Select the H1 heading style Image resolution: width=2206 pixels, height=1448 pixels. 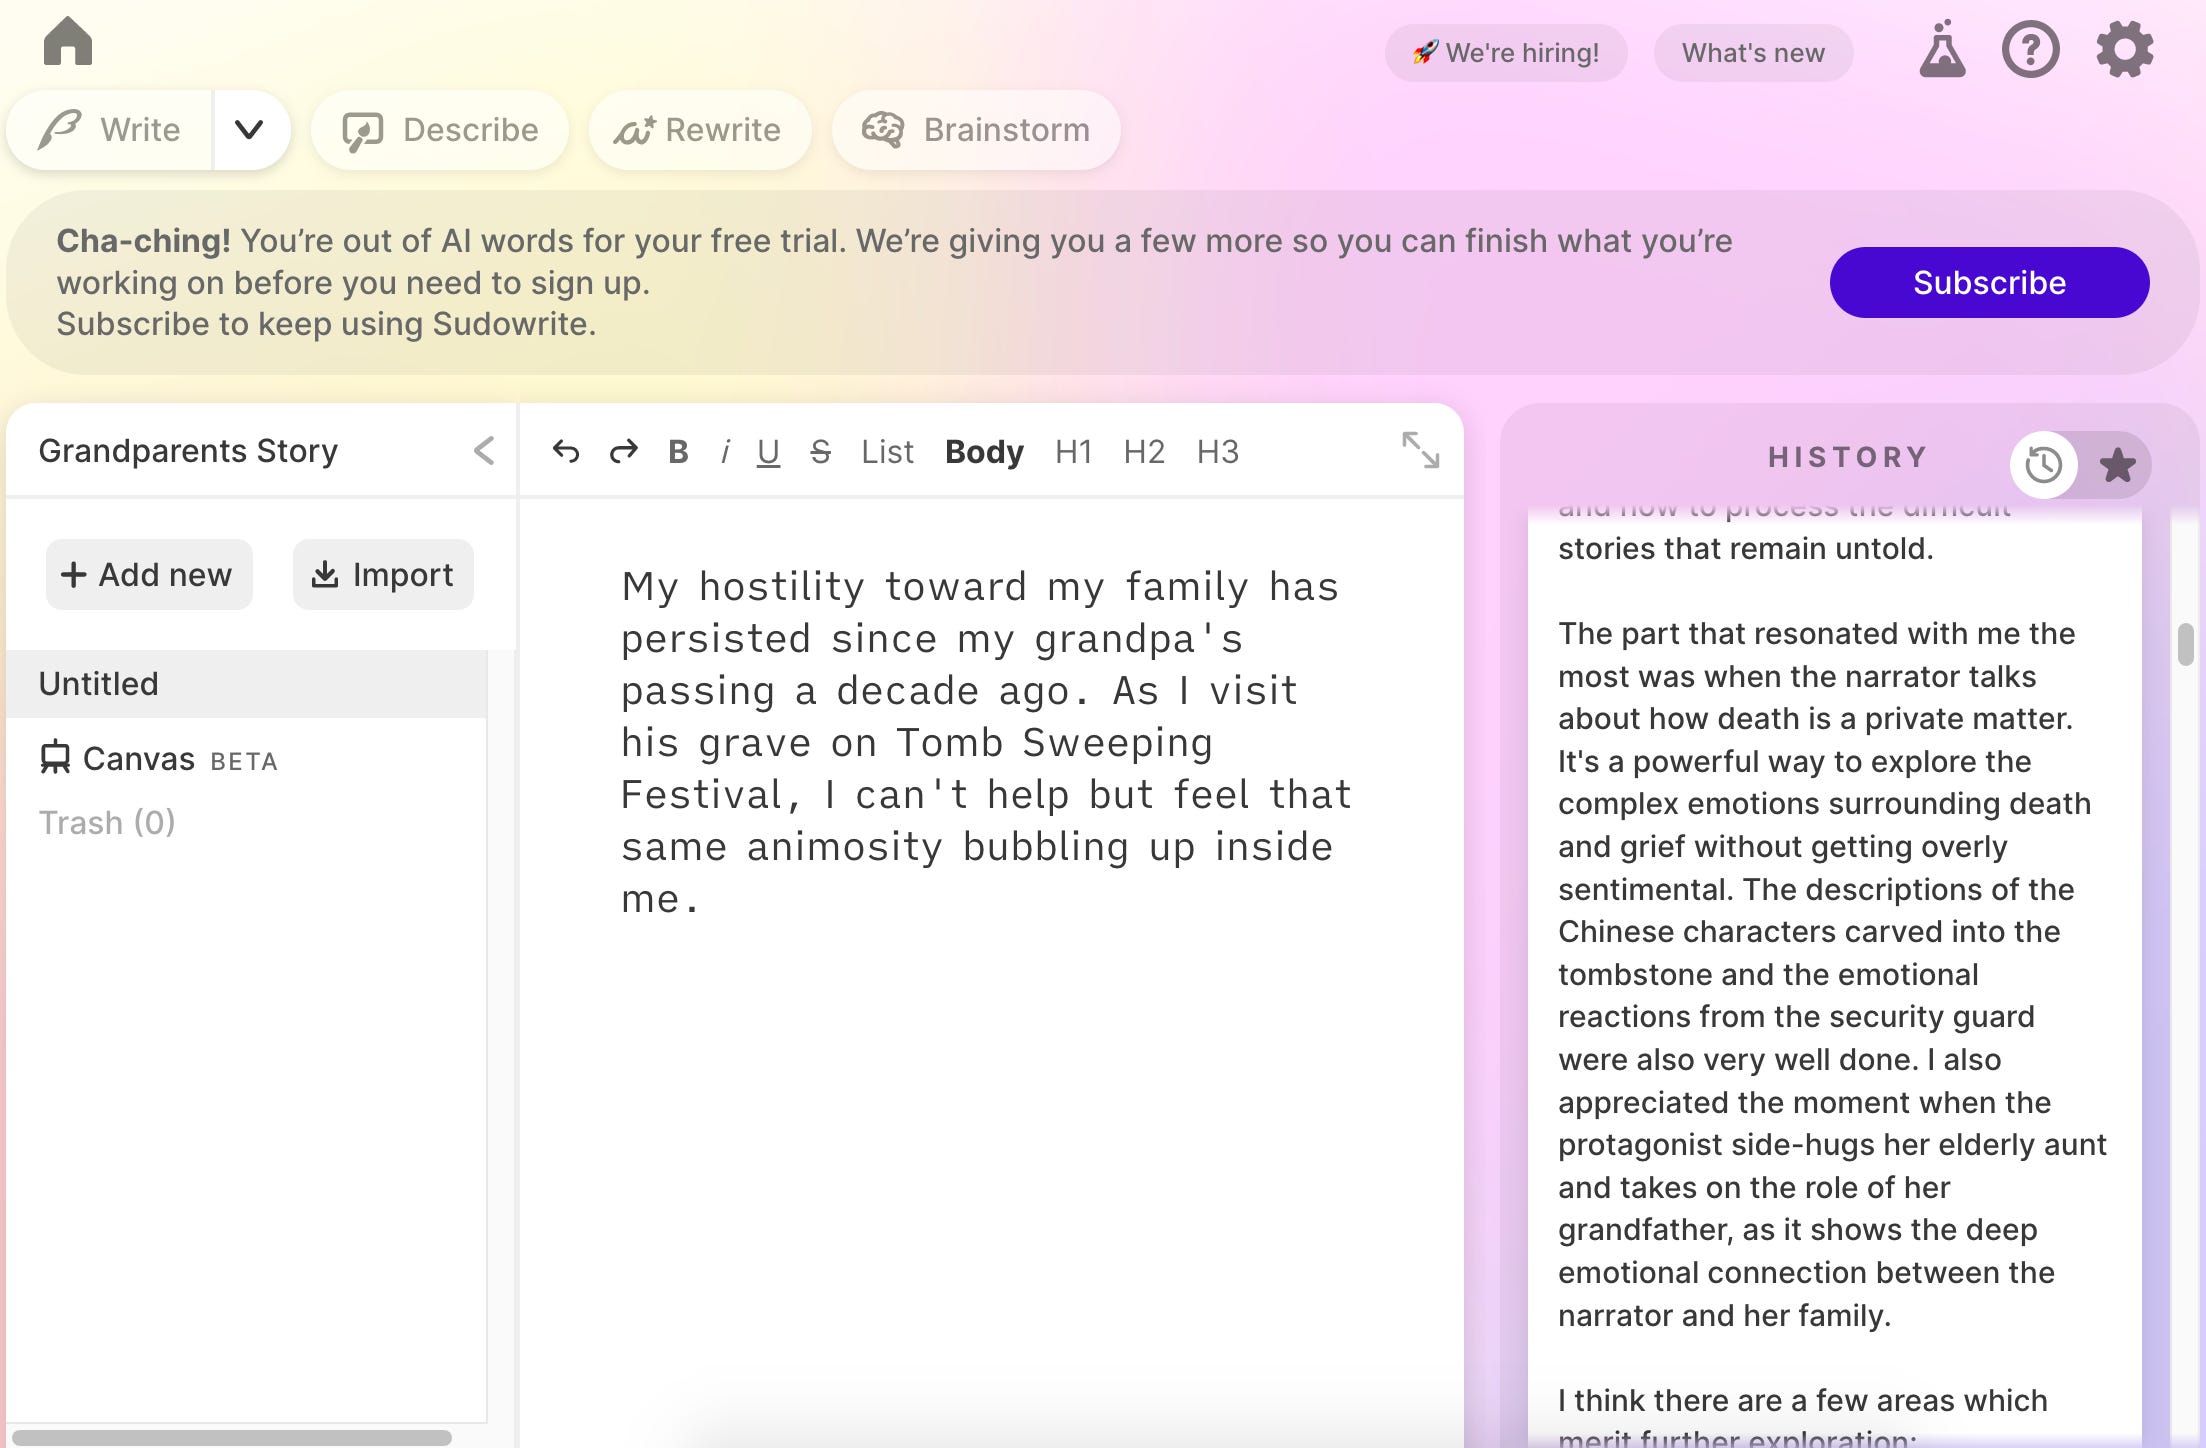(x=1073, y=452)
